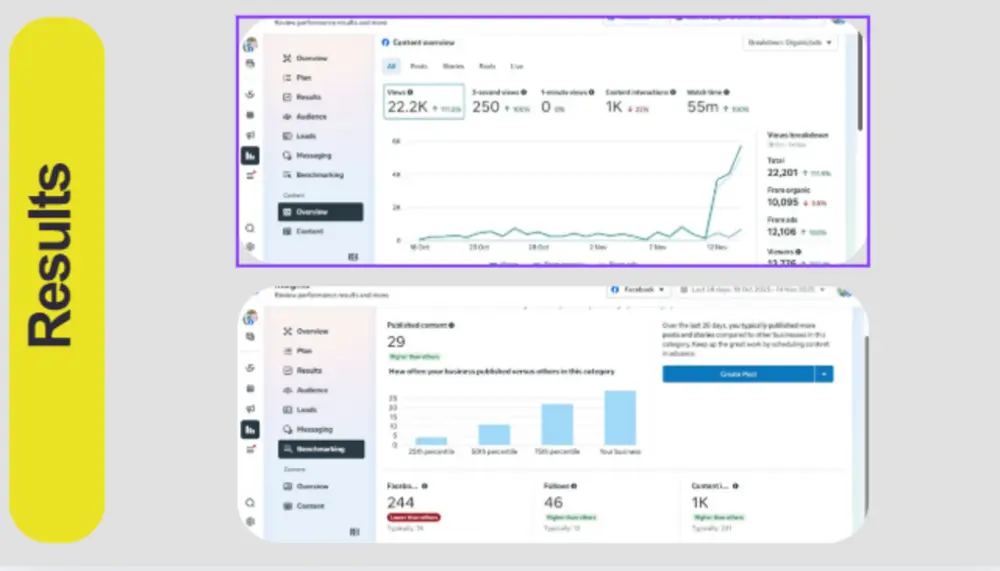The width and height of the screenshot is (1000, 571).
Task: Click the profile avatar in the bottom panel
Action: (250, 316)
